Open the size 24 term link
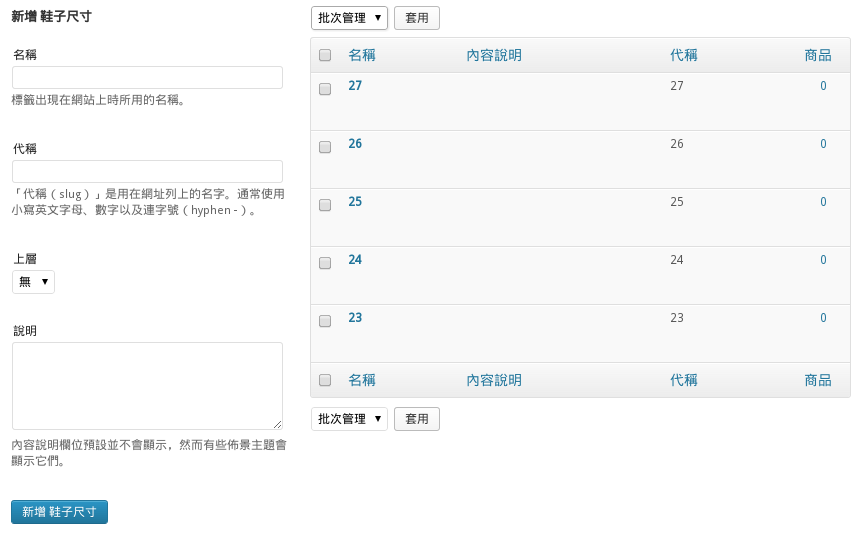 click(x=355, y=260)
